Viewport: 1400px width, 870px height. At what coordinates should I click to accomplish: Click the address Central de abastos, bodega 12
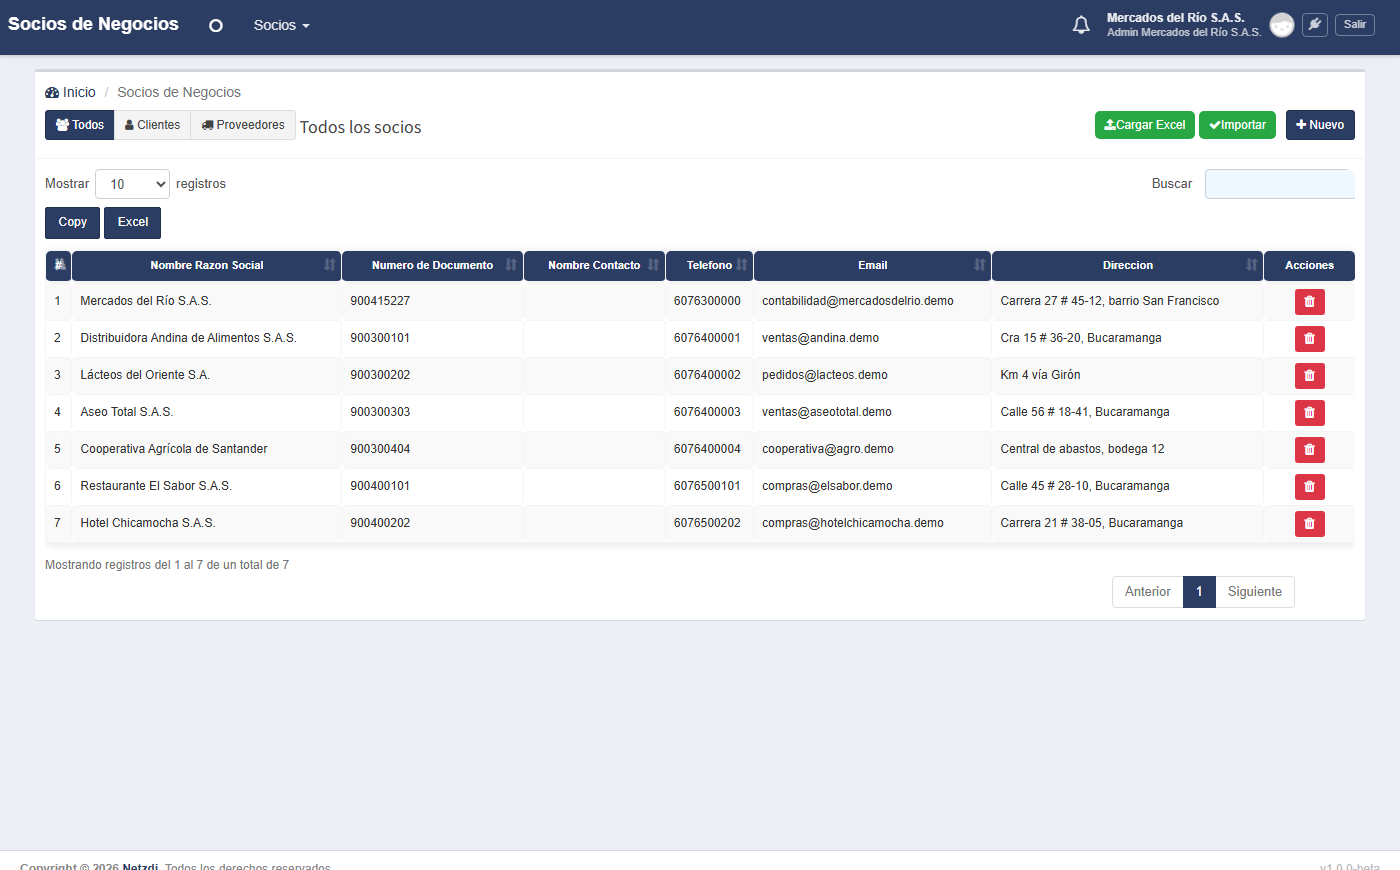point(1082,449)
